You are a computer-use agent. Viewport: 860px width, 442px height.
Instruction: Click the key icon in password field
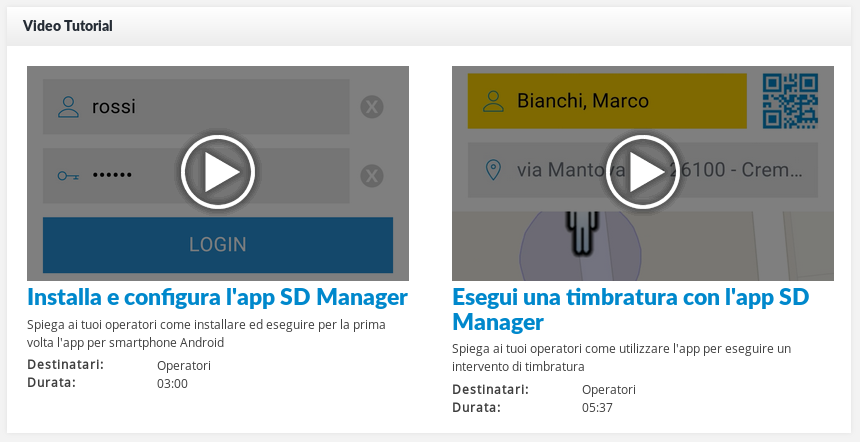[68, 176]
